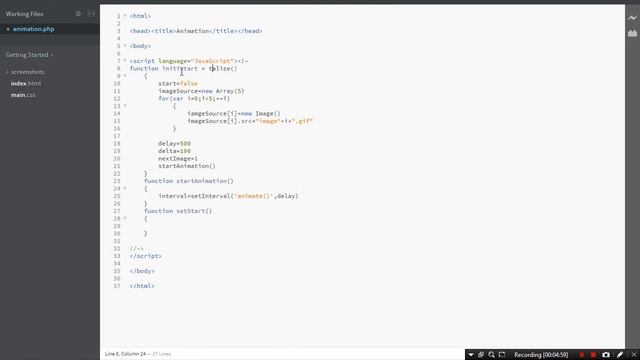Place cursor on 'delay=500' line
The image size is (640, 360).
point(174,144)
